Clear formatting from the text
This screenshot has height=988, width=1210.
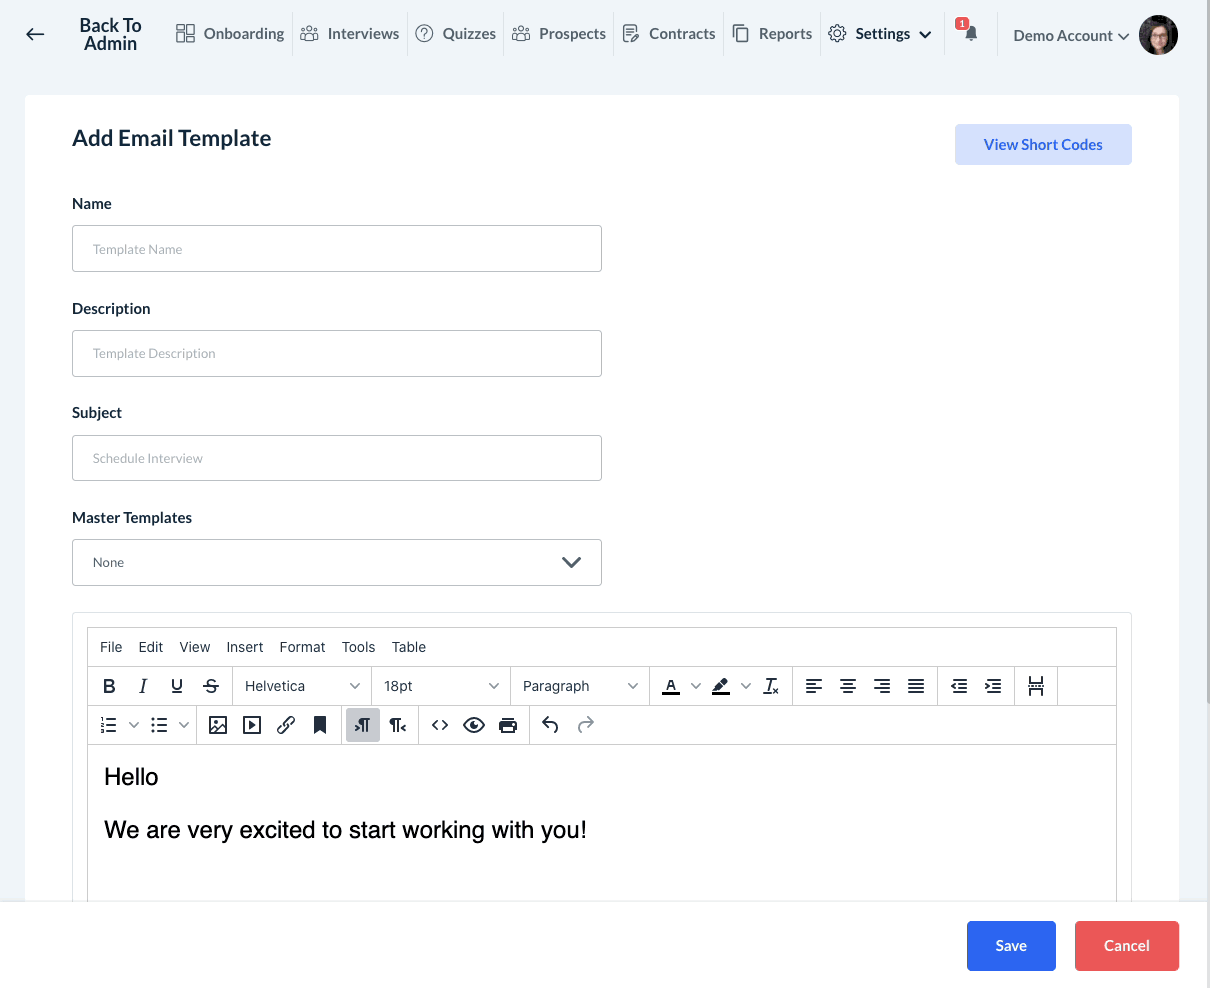click(x=771, y=686)
